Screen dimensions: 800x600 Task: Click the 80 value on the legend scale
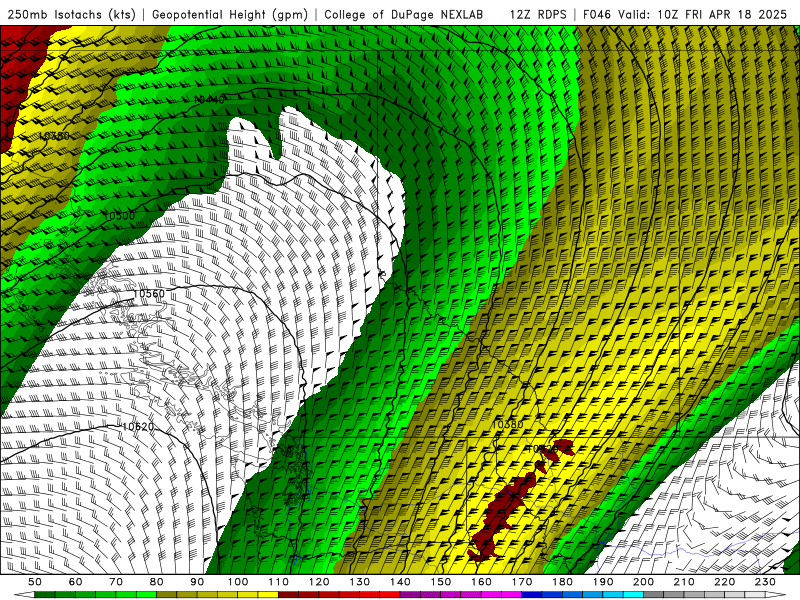point(156,582)
